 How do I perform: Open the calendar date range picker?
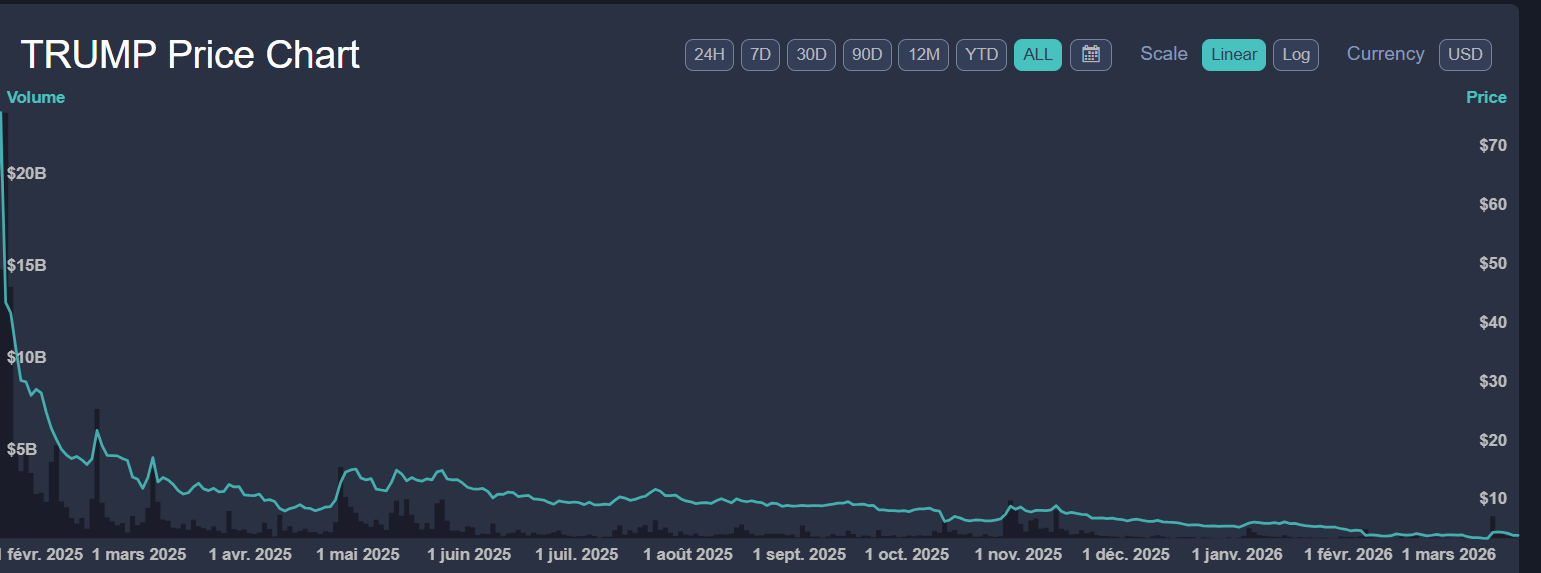[1091, 55]
